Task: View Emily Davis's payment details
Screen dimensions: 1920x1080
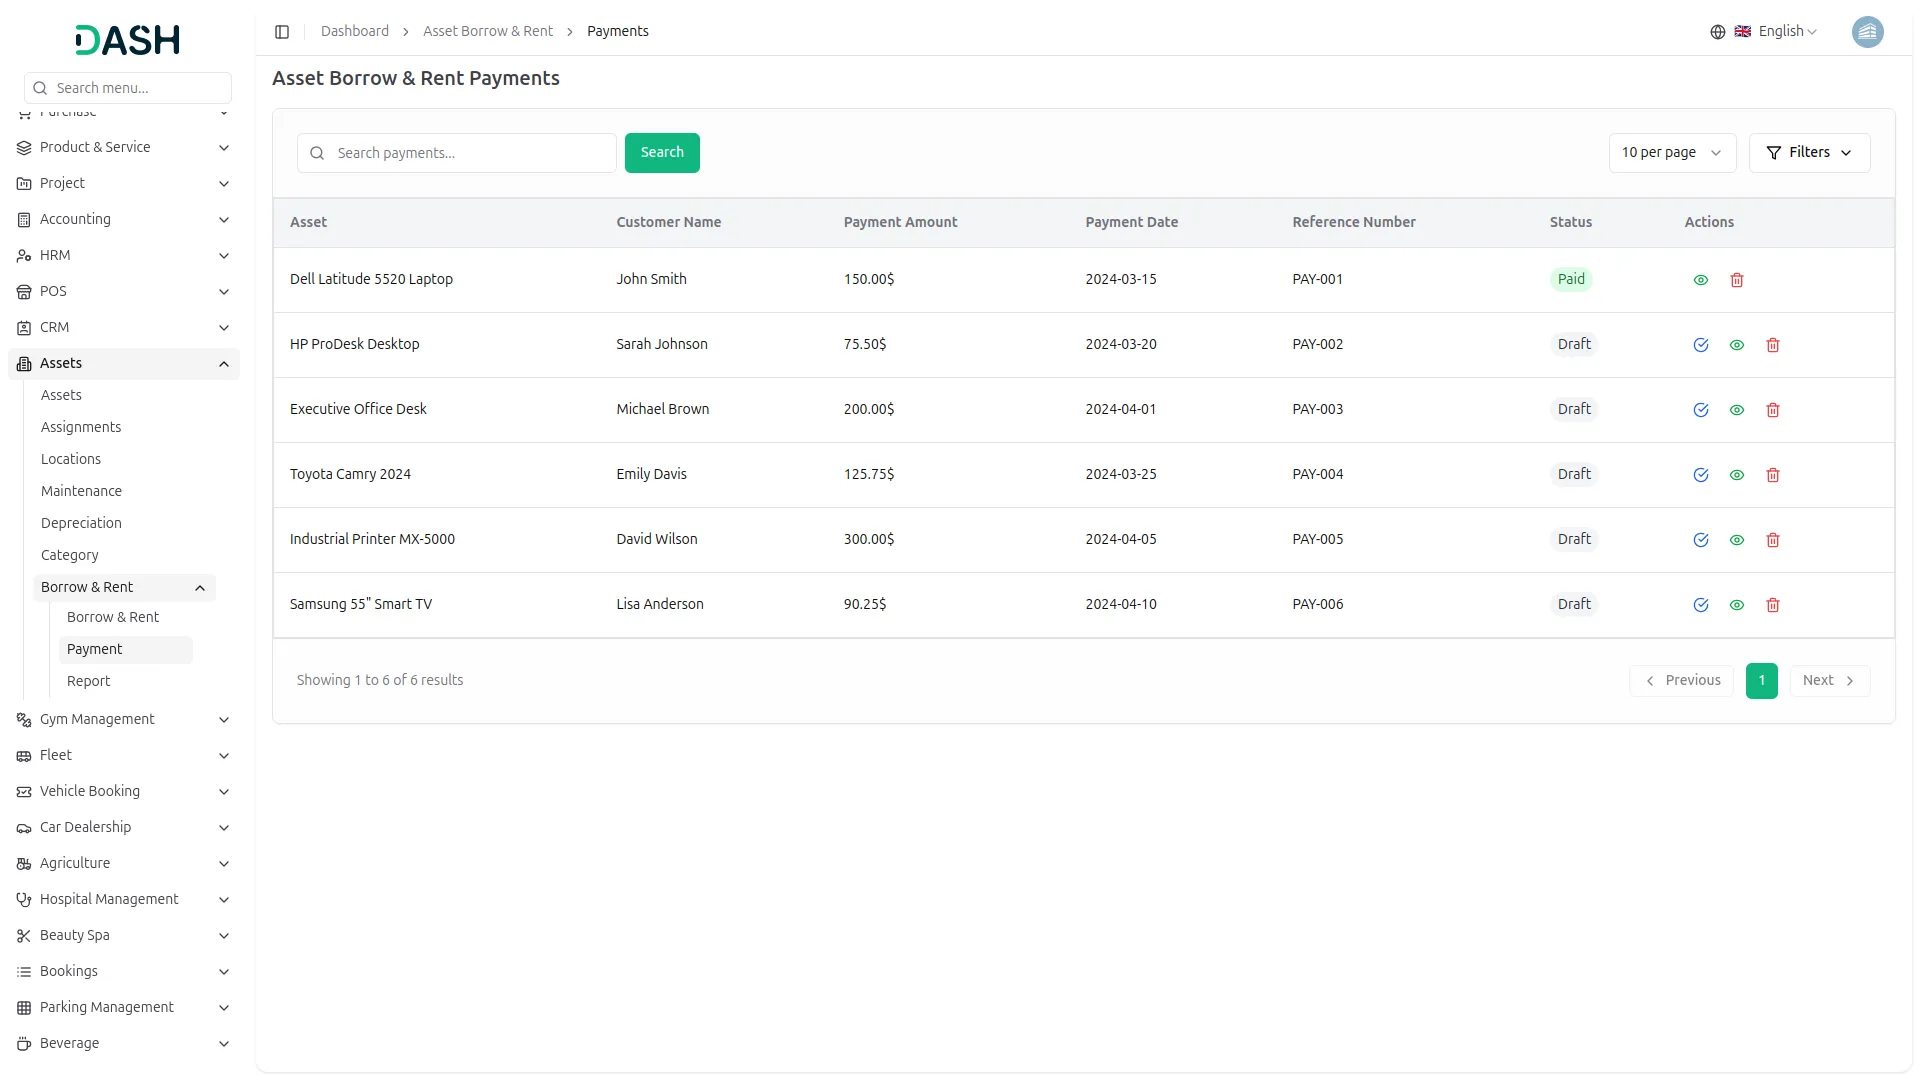Action: pyautogui.click(x=1737, y=475)
